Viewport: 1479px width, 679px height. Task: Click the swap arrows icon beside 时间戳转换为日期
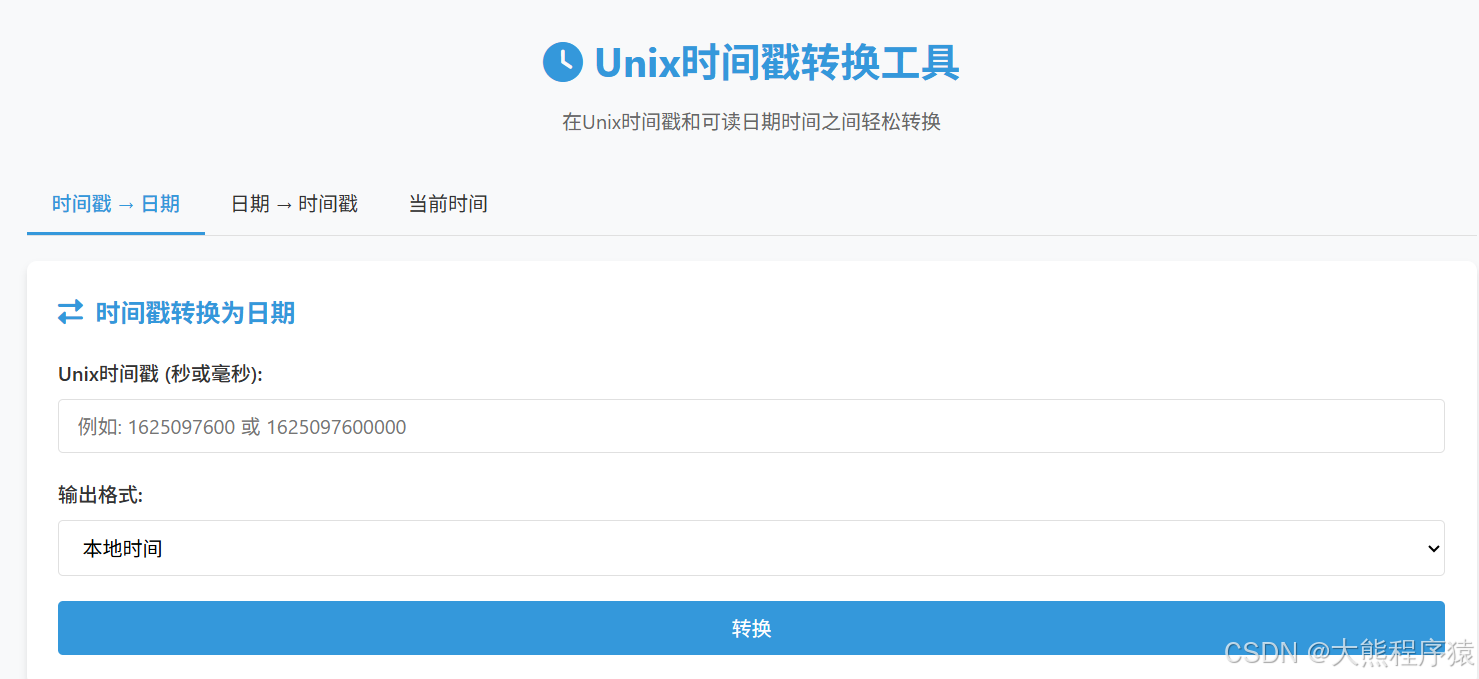click(70, 313)
